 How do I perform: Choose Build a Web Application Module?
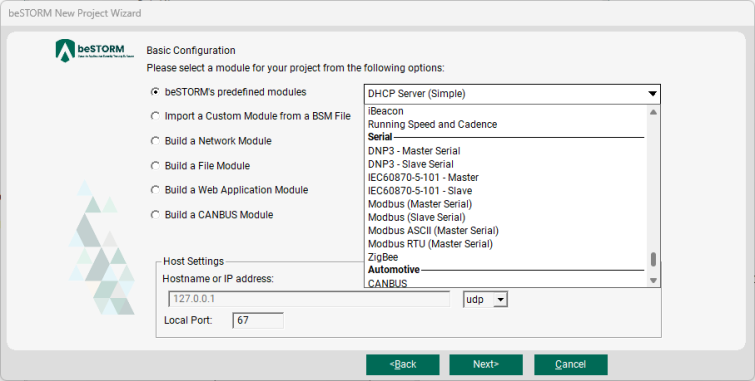click(155, 190)
